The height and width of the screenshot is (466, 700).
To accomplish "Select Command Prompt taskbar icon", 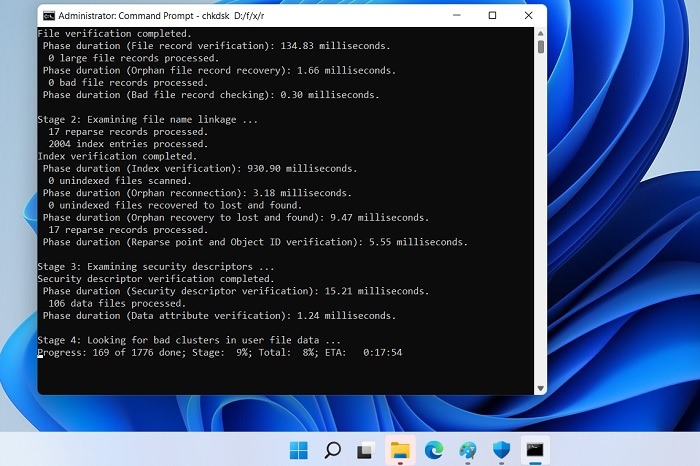I will pyautogui.click(x=535, y=450).
